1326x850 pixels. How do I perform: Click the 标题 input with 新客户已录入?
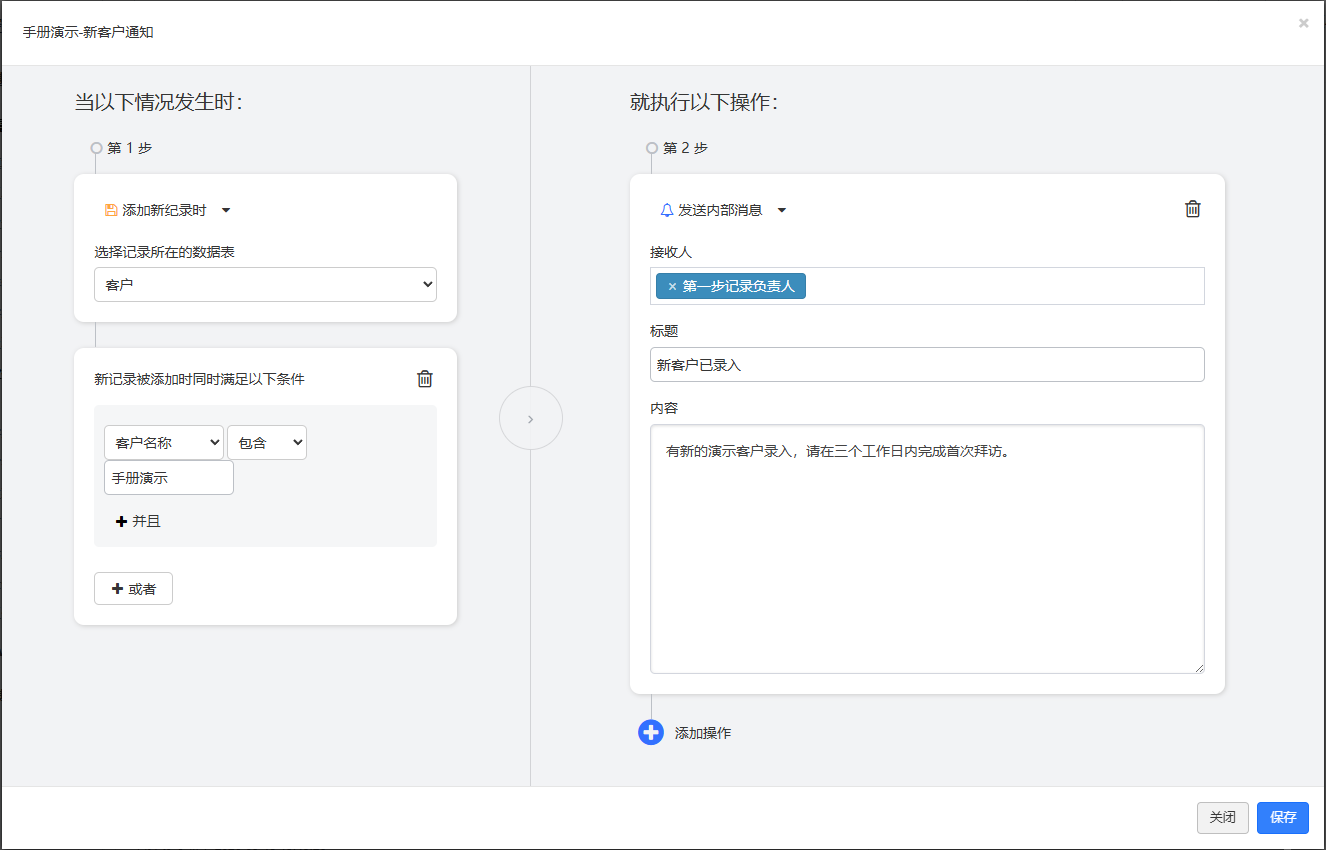tap(927, 364)
